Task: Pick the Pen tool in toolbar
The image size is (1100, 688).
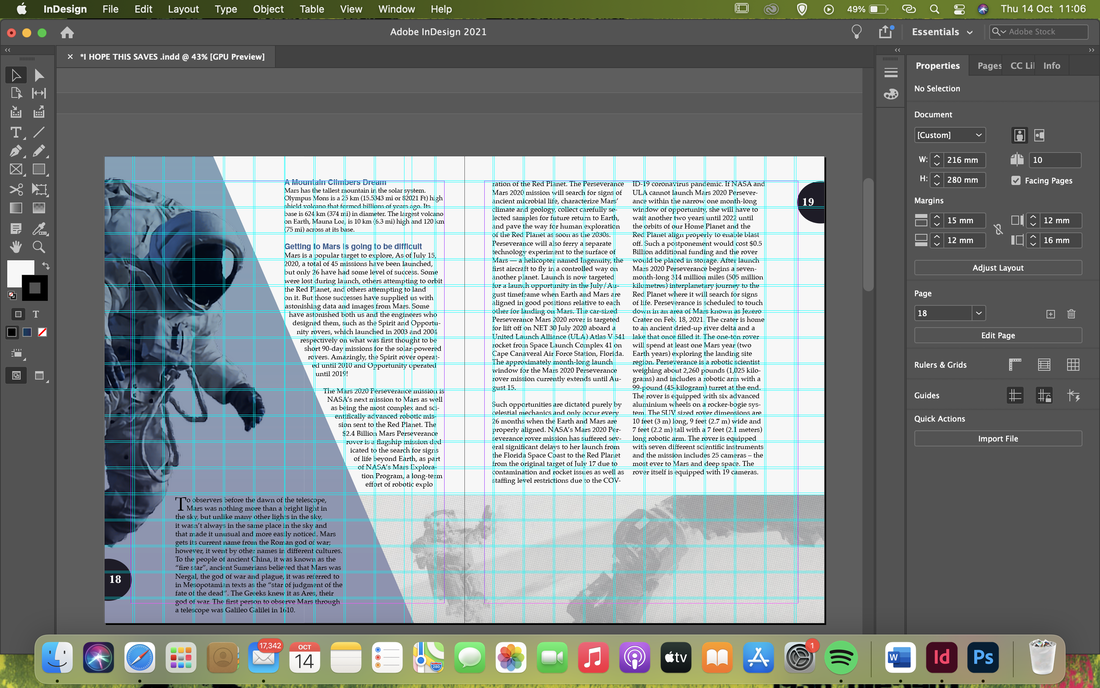Action: point(15,151)
